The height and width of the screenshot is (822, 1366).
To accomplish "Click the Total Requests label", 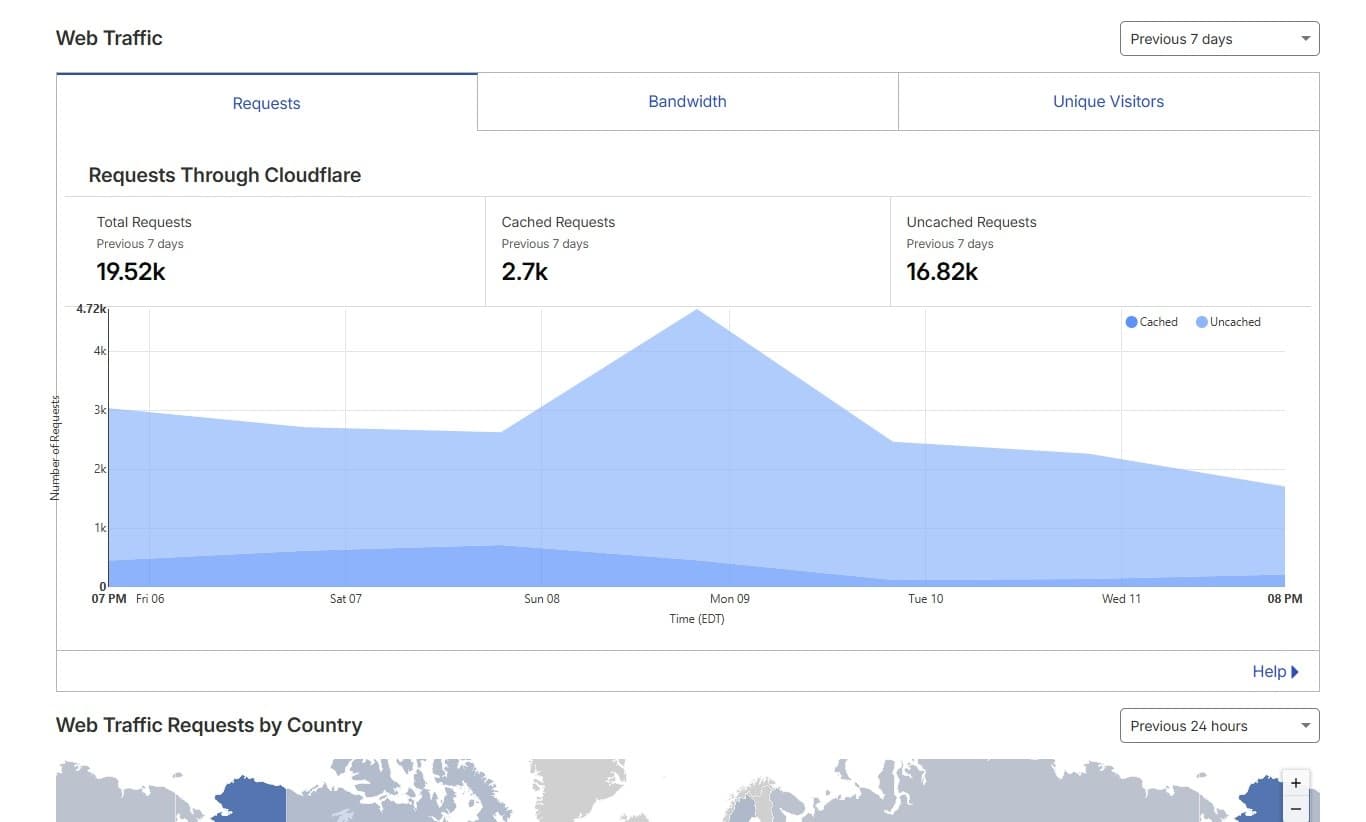I will tap(144, 222).
